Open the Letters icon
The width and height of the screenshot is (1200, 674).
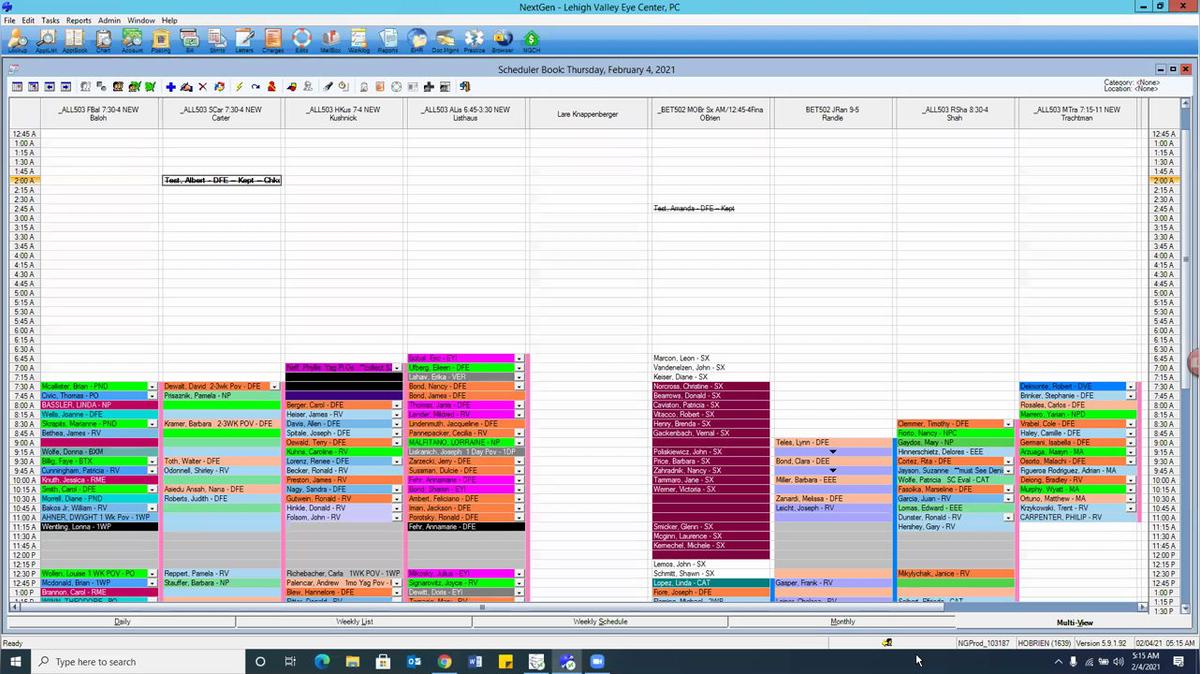(x=246, y=39)
